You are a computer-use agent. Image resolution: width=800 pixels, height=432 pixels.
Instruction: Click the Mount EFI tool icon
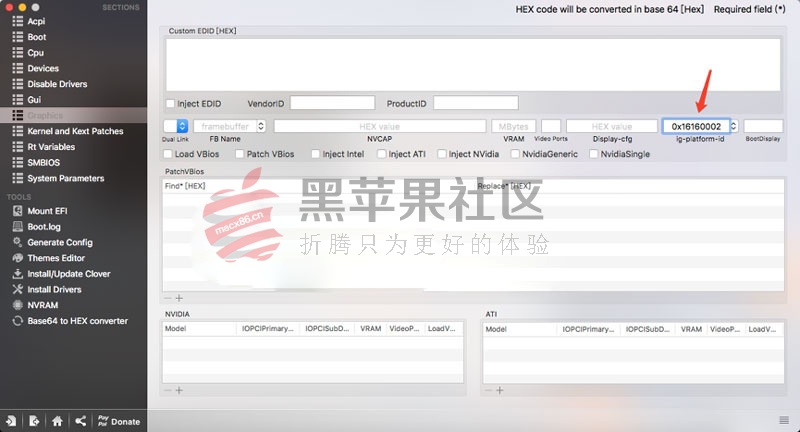(18, 211)
